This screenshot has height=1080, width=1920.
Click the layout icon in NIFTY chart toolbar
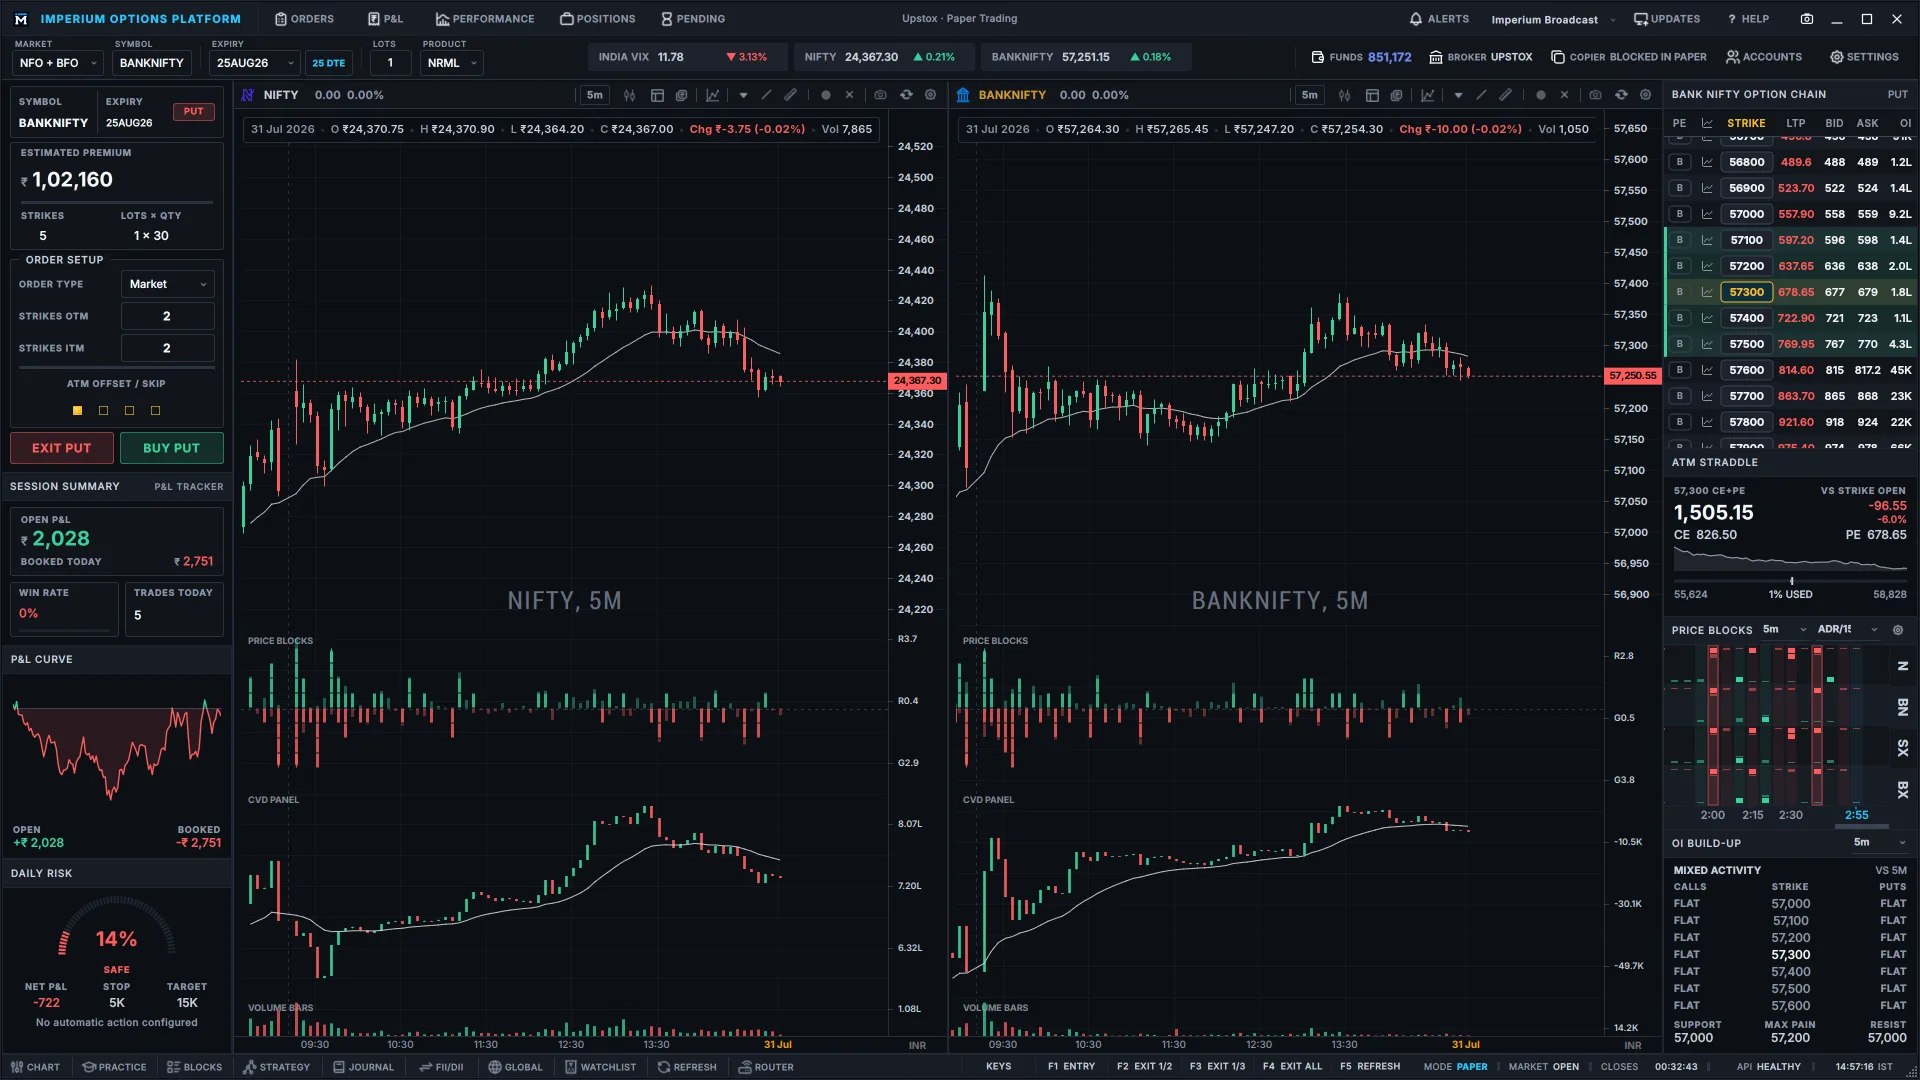(657, 95)
